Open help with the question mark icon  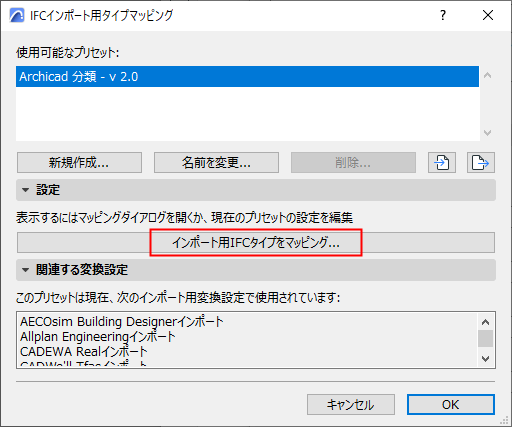coord(443,15)
